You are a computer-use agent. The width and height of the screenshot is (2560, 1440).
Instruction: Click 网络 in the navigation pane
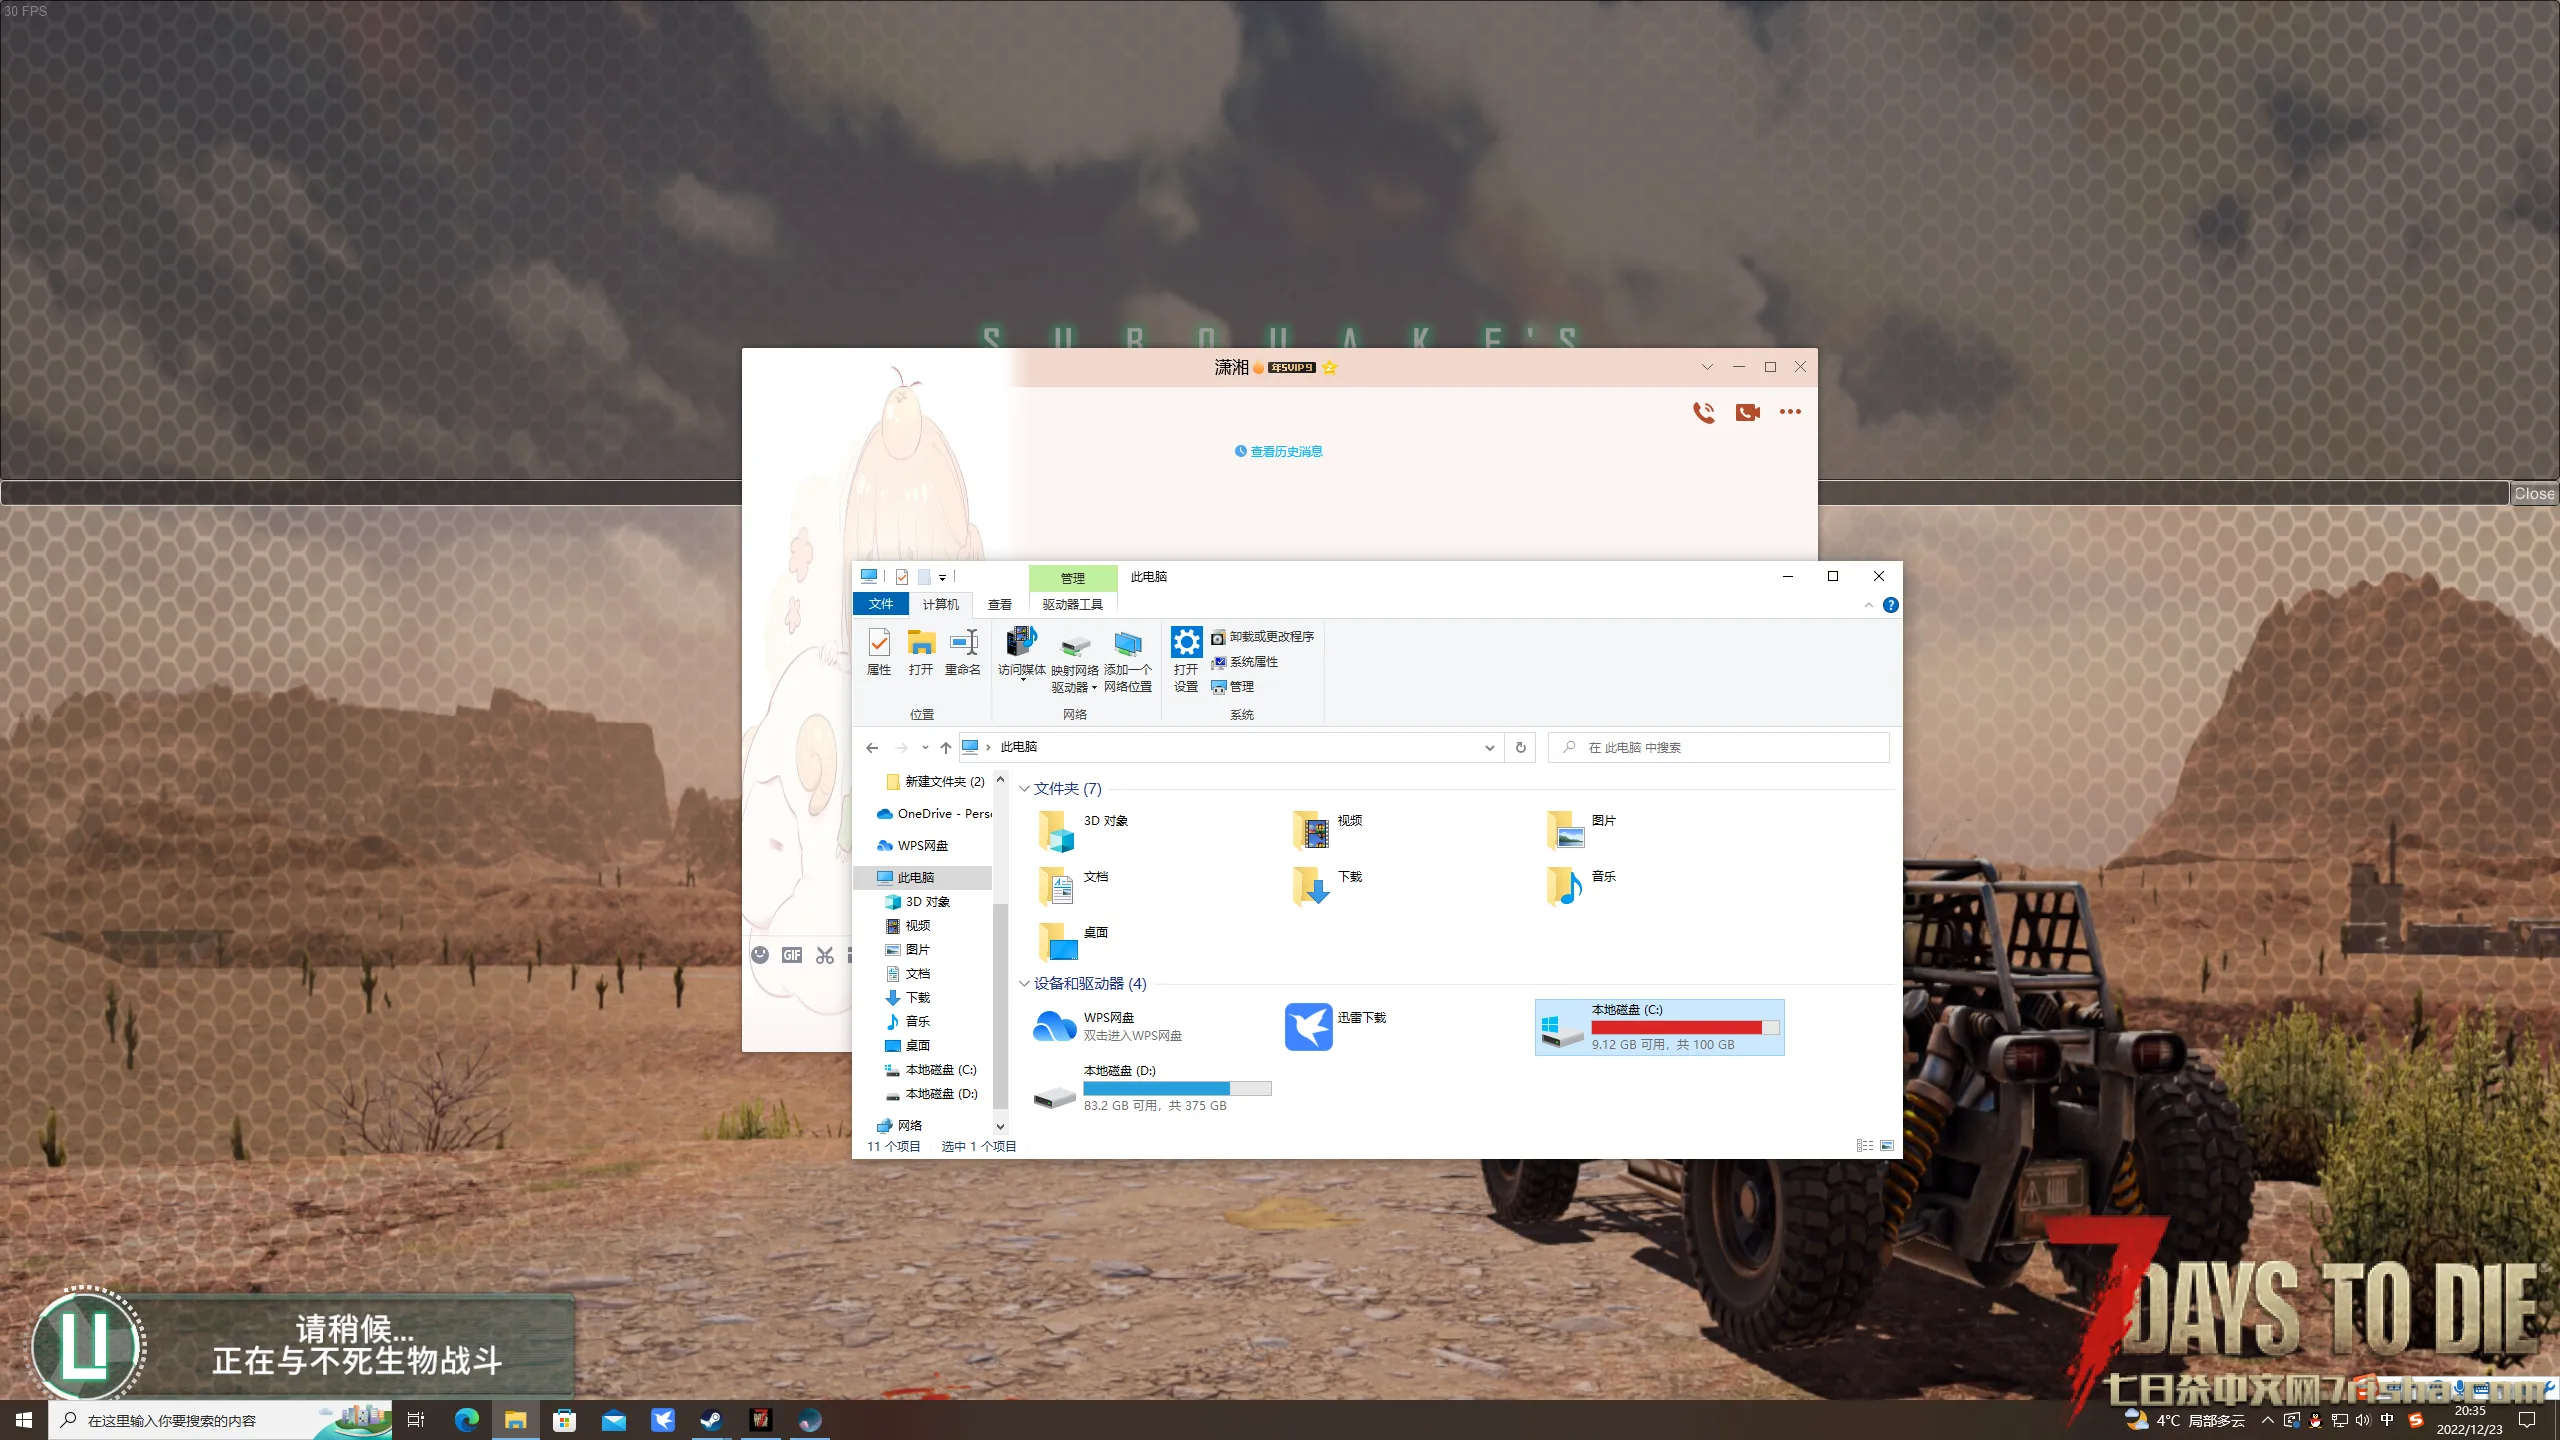pyautogui.click(x=900, y=1126)
